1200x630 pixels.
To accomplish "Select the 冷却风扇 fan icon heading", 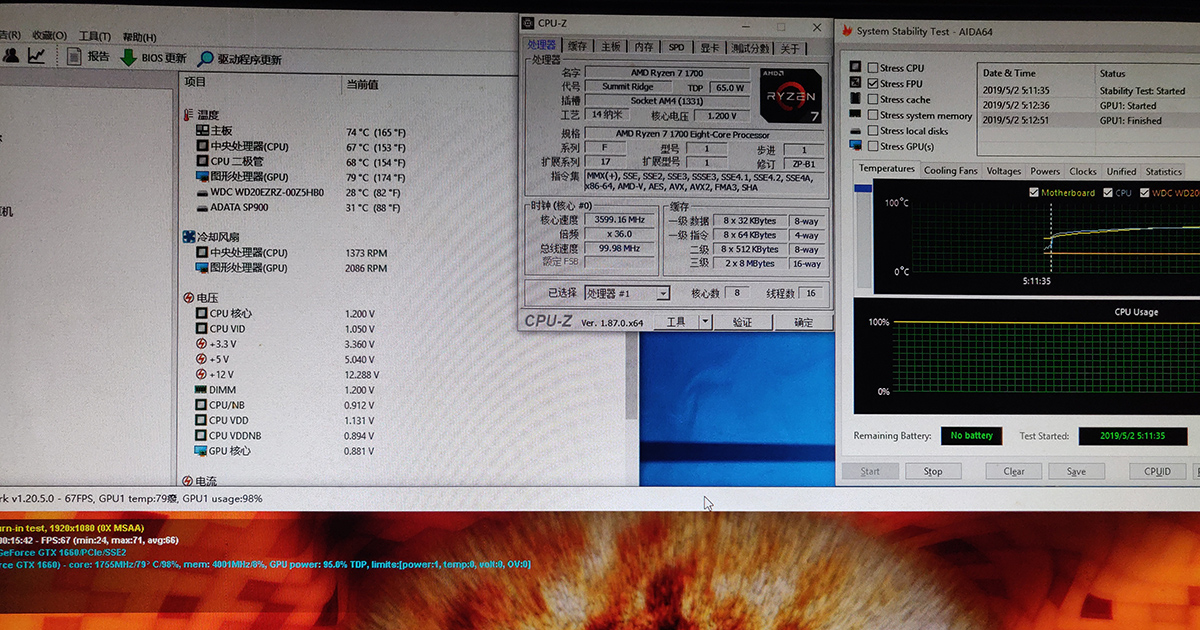I will [190, 237].
